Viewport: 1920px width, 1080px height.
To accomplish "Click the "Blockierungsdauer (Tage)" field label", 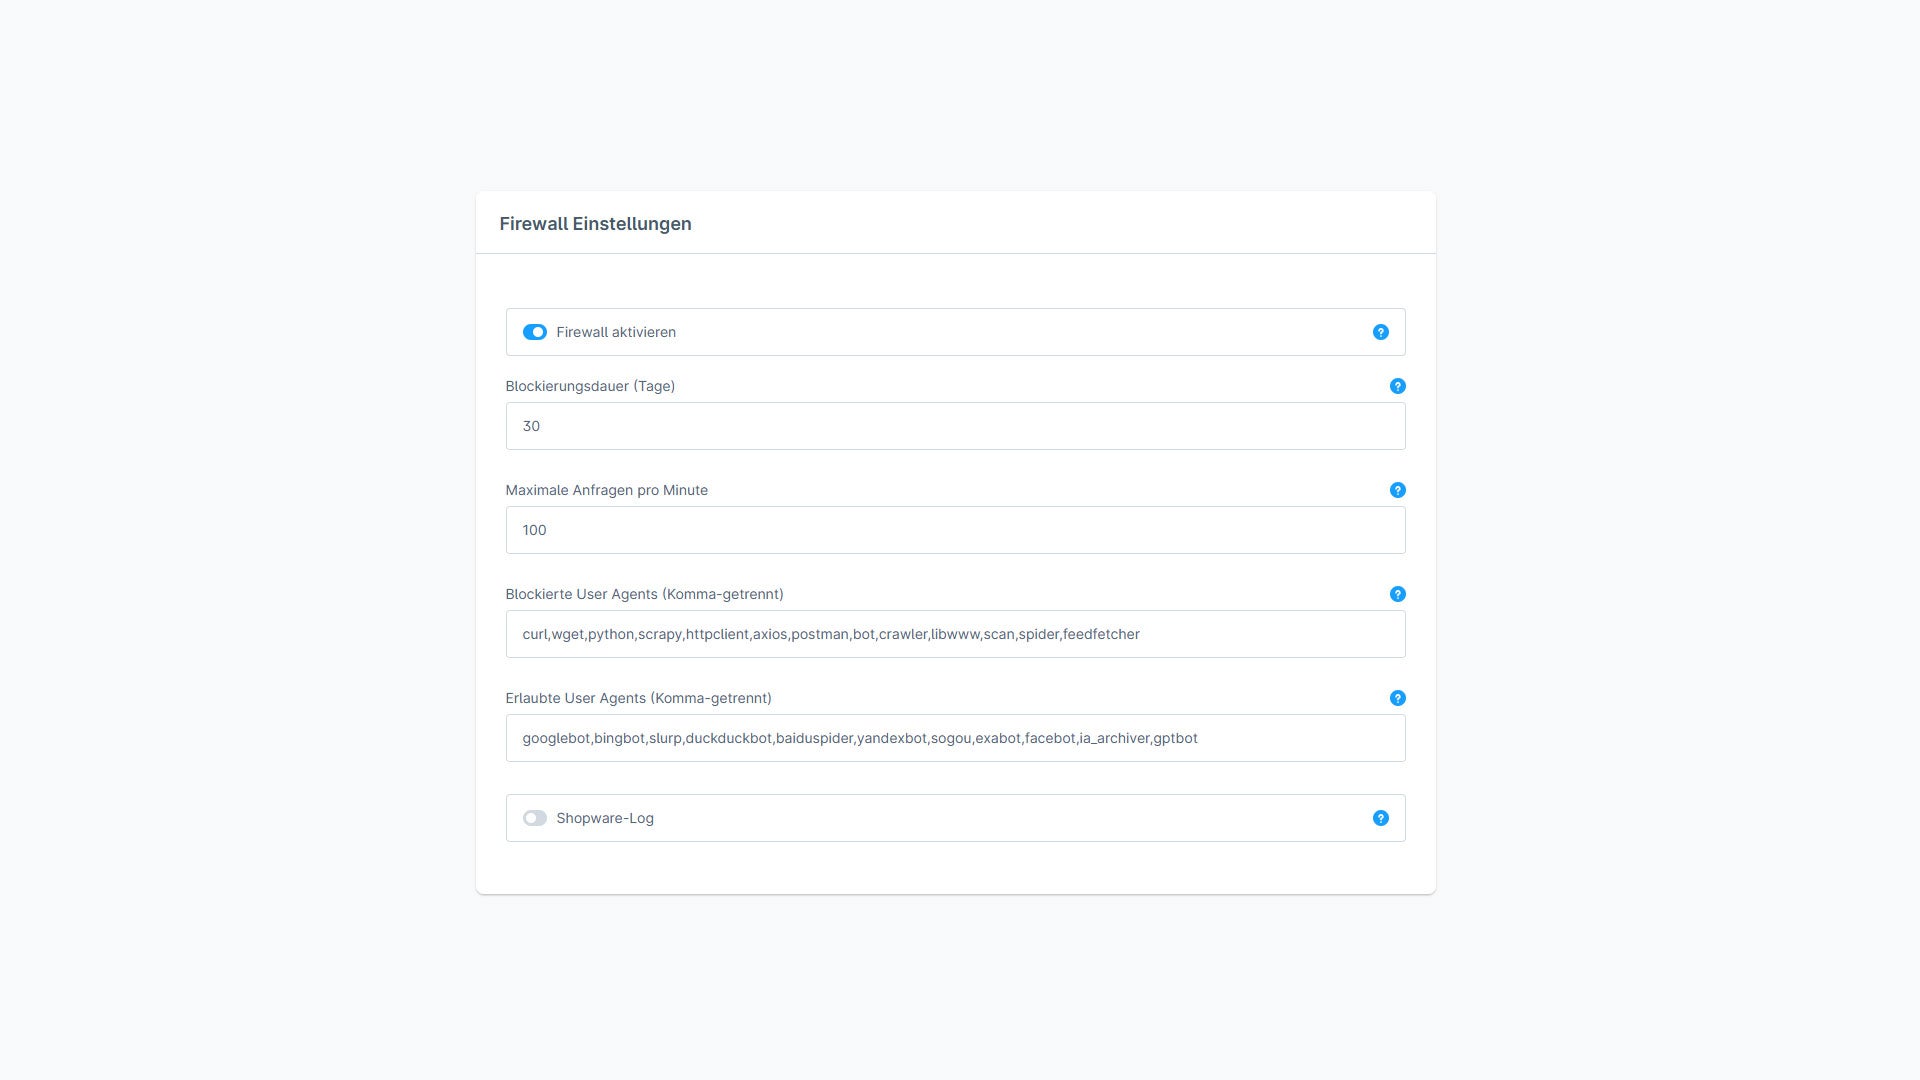I will pyautogui.click(x=590, y=386).
